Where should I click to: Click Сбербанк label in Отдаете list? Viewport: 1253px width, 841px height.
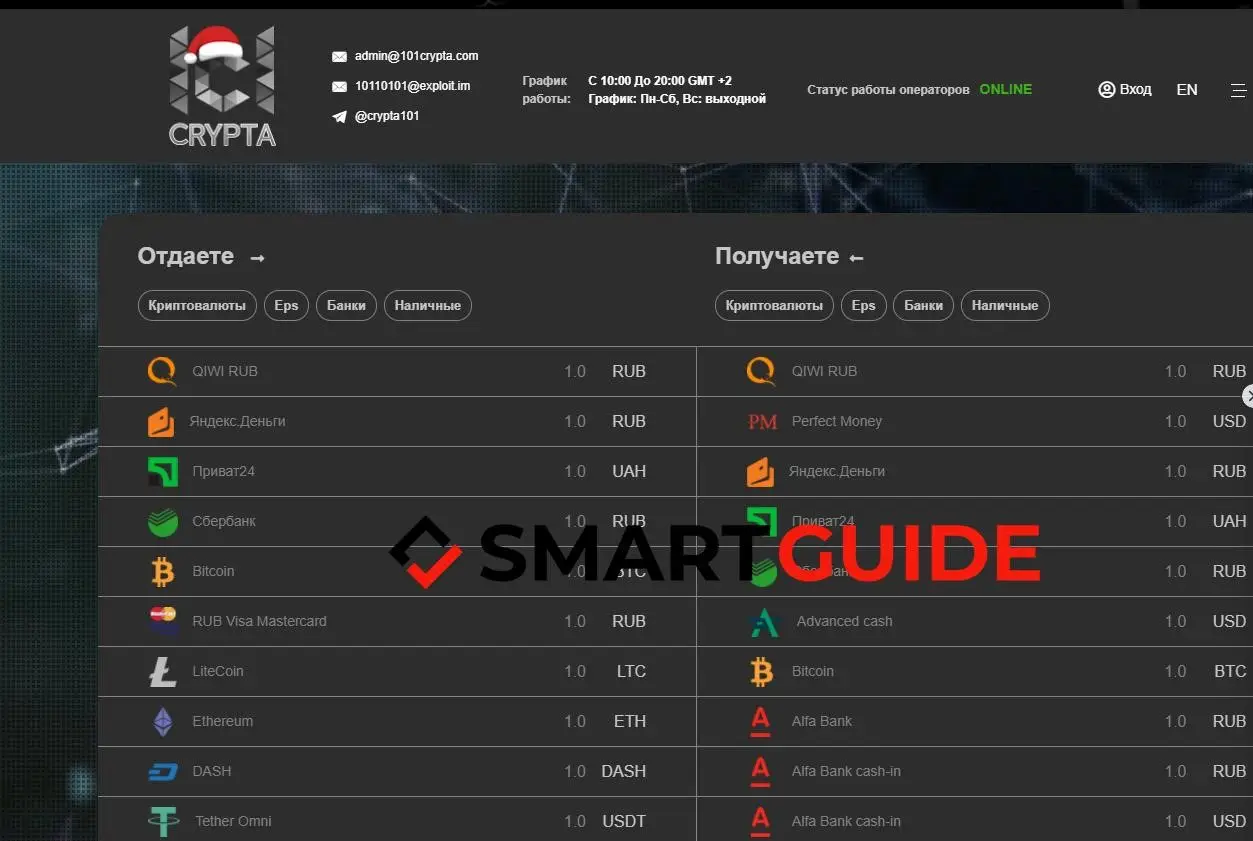(224, 521)
